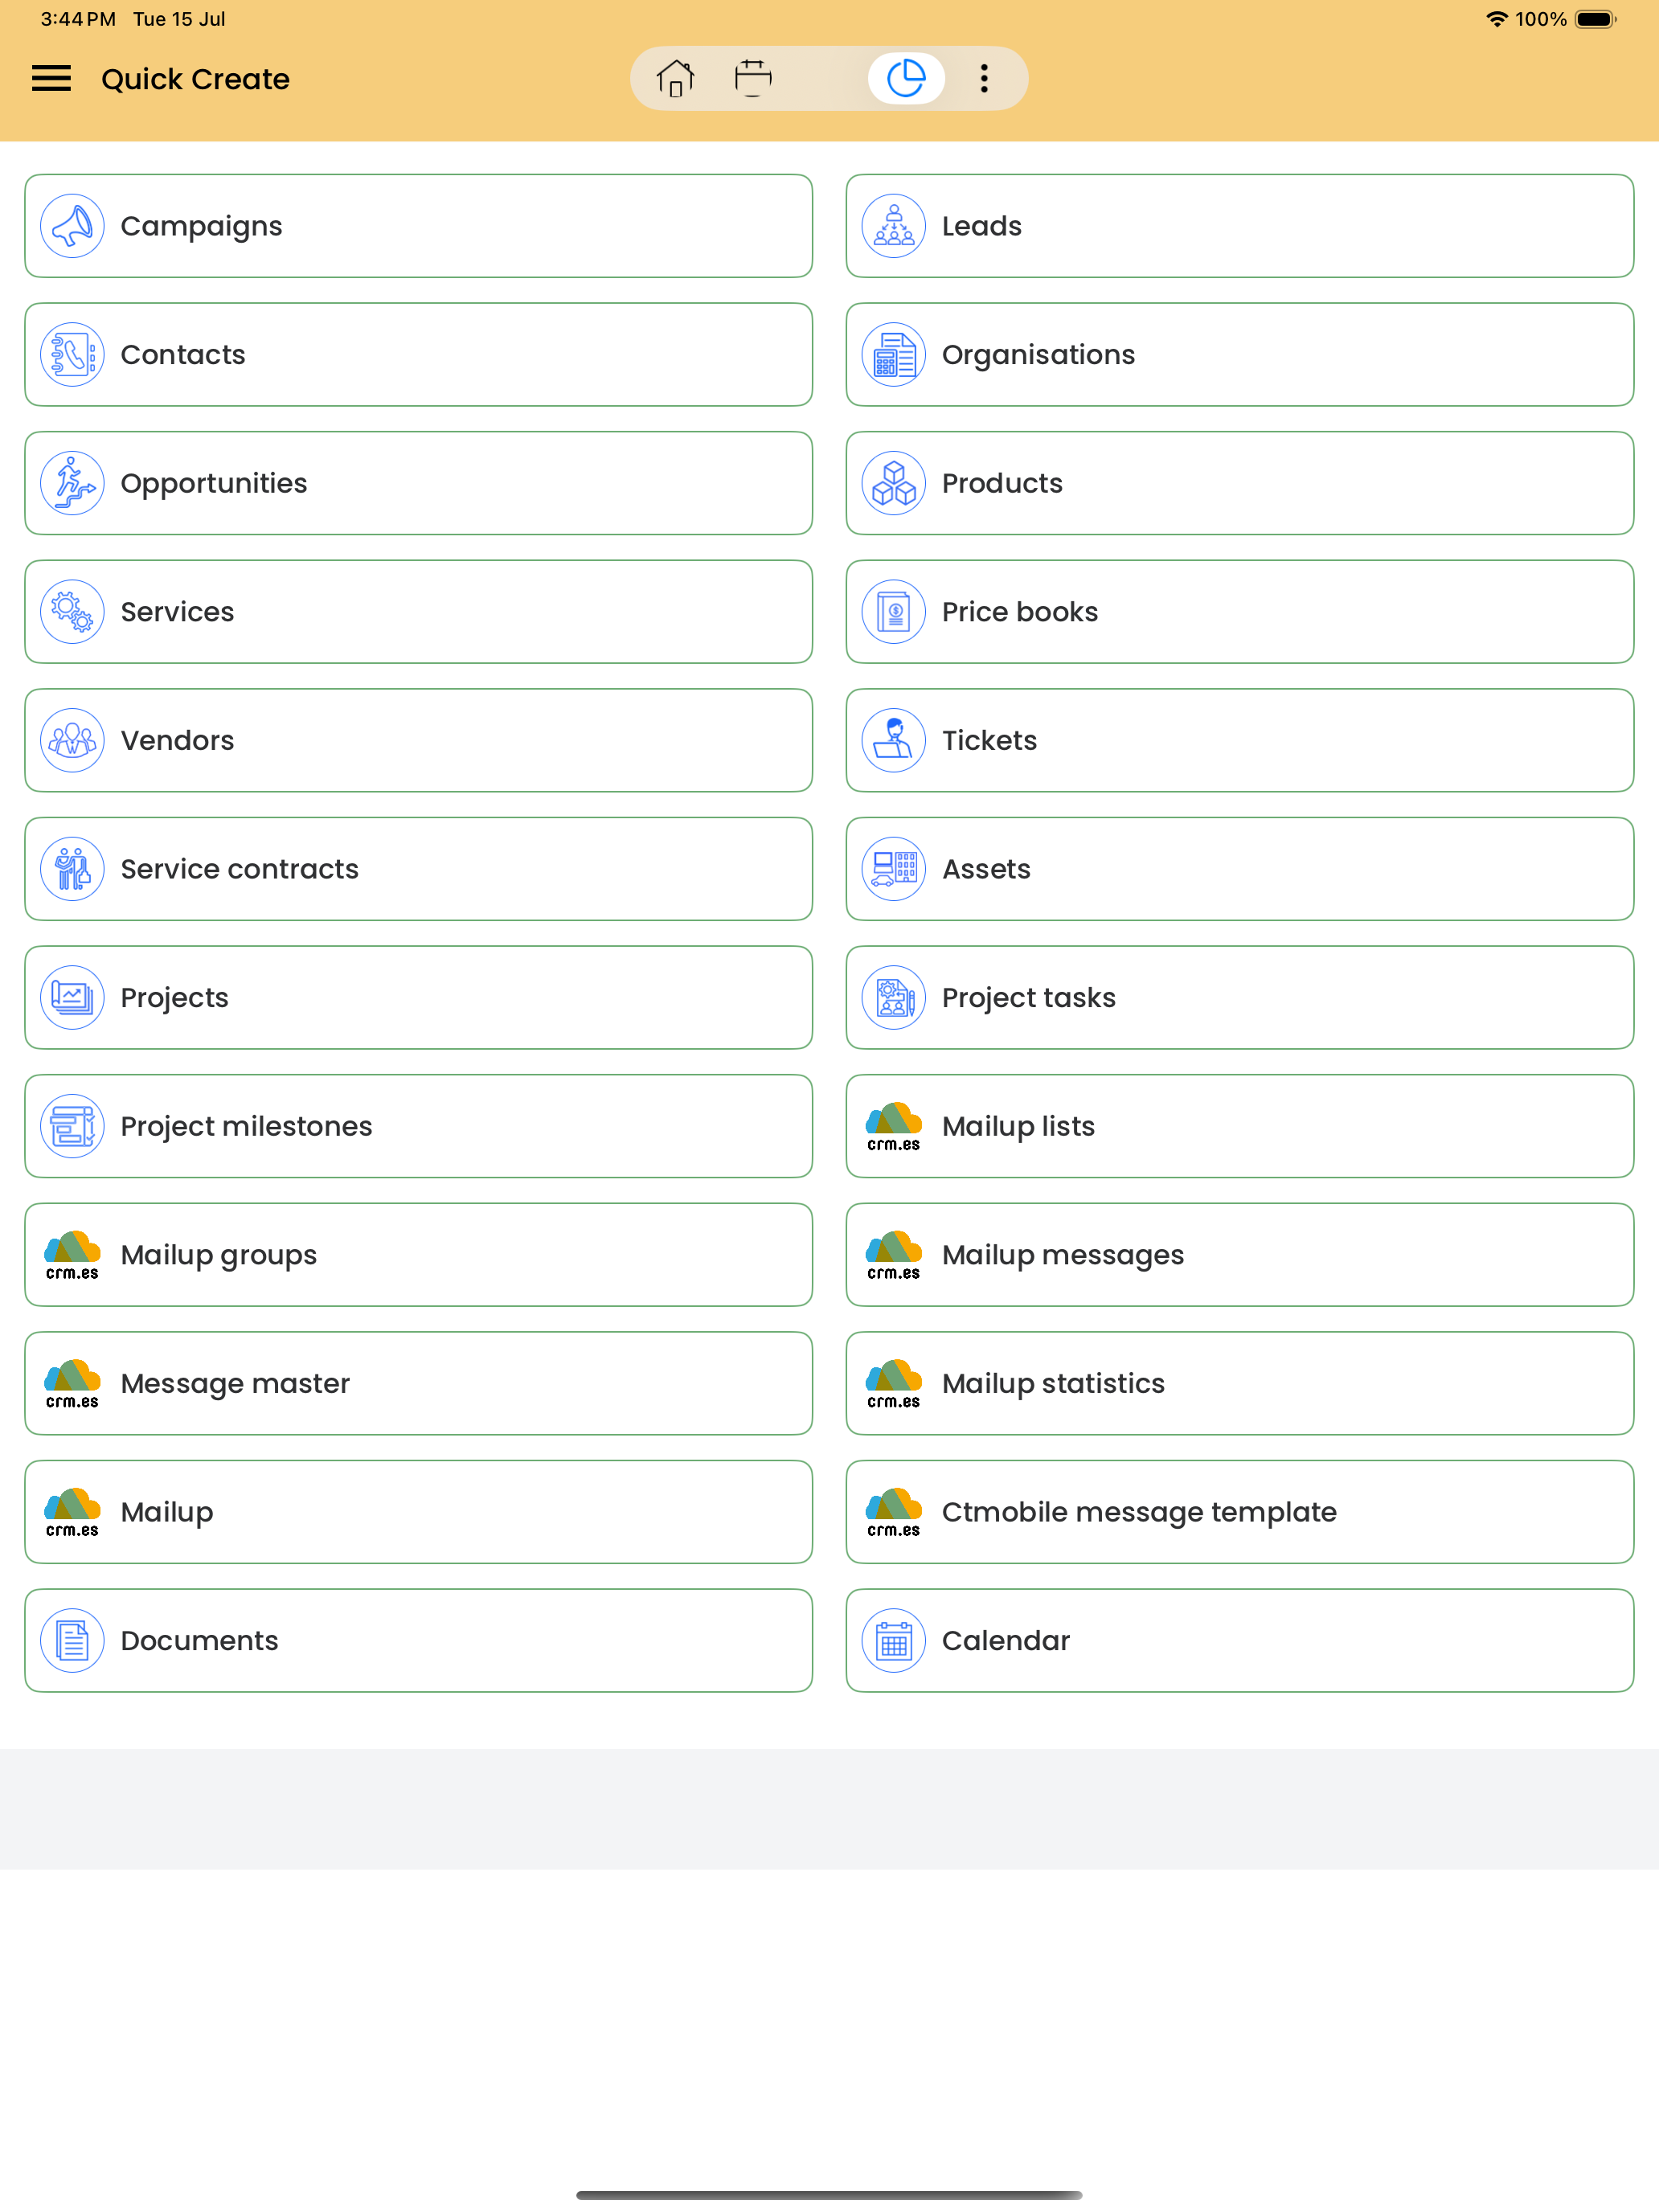
Task: Tap the 3:44 PM clock
Action: 78,19
